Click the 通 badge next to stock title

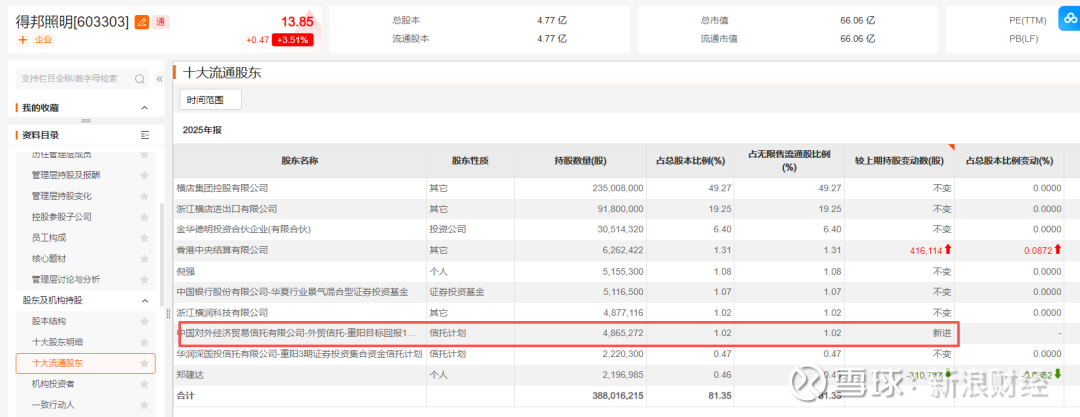(160, 22)
